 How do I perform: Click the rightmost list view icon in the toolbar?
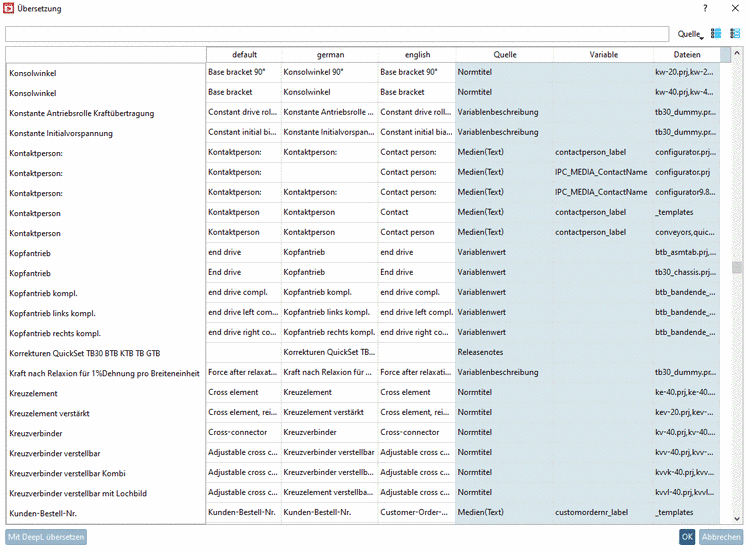click(x=735, y=33)
